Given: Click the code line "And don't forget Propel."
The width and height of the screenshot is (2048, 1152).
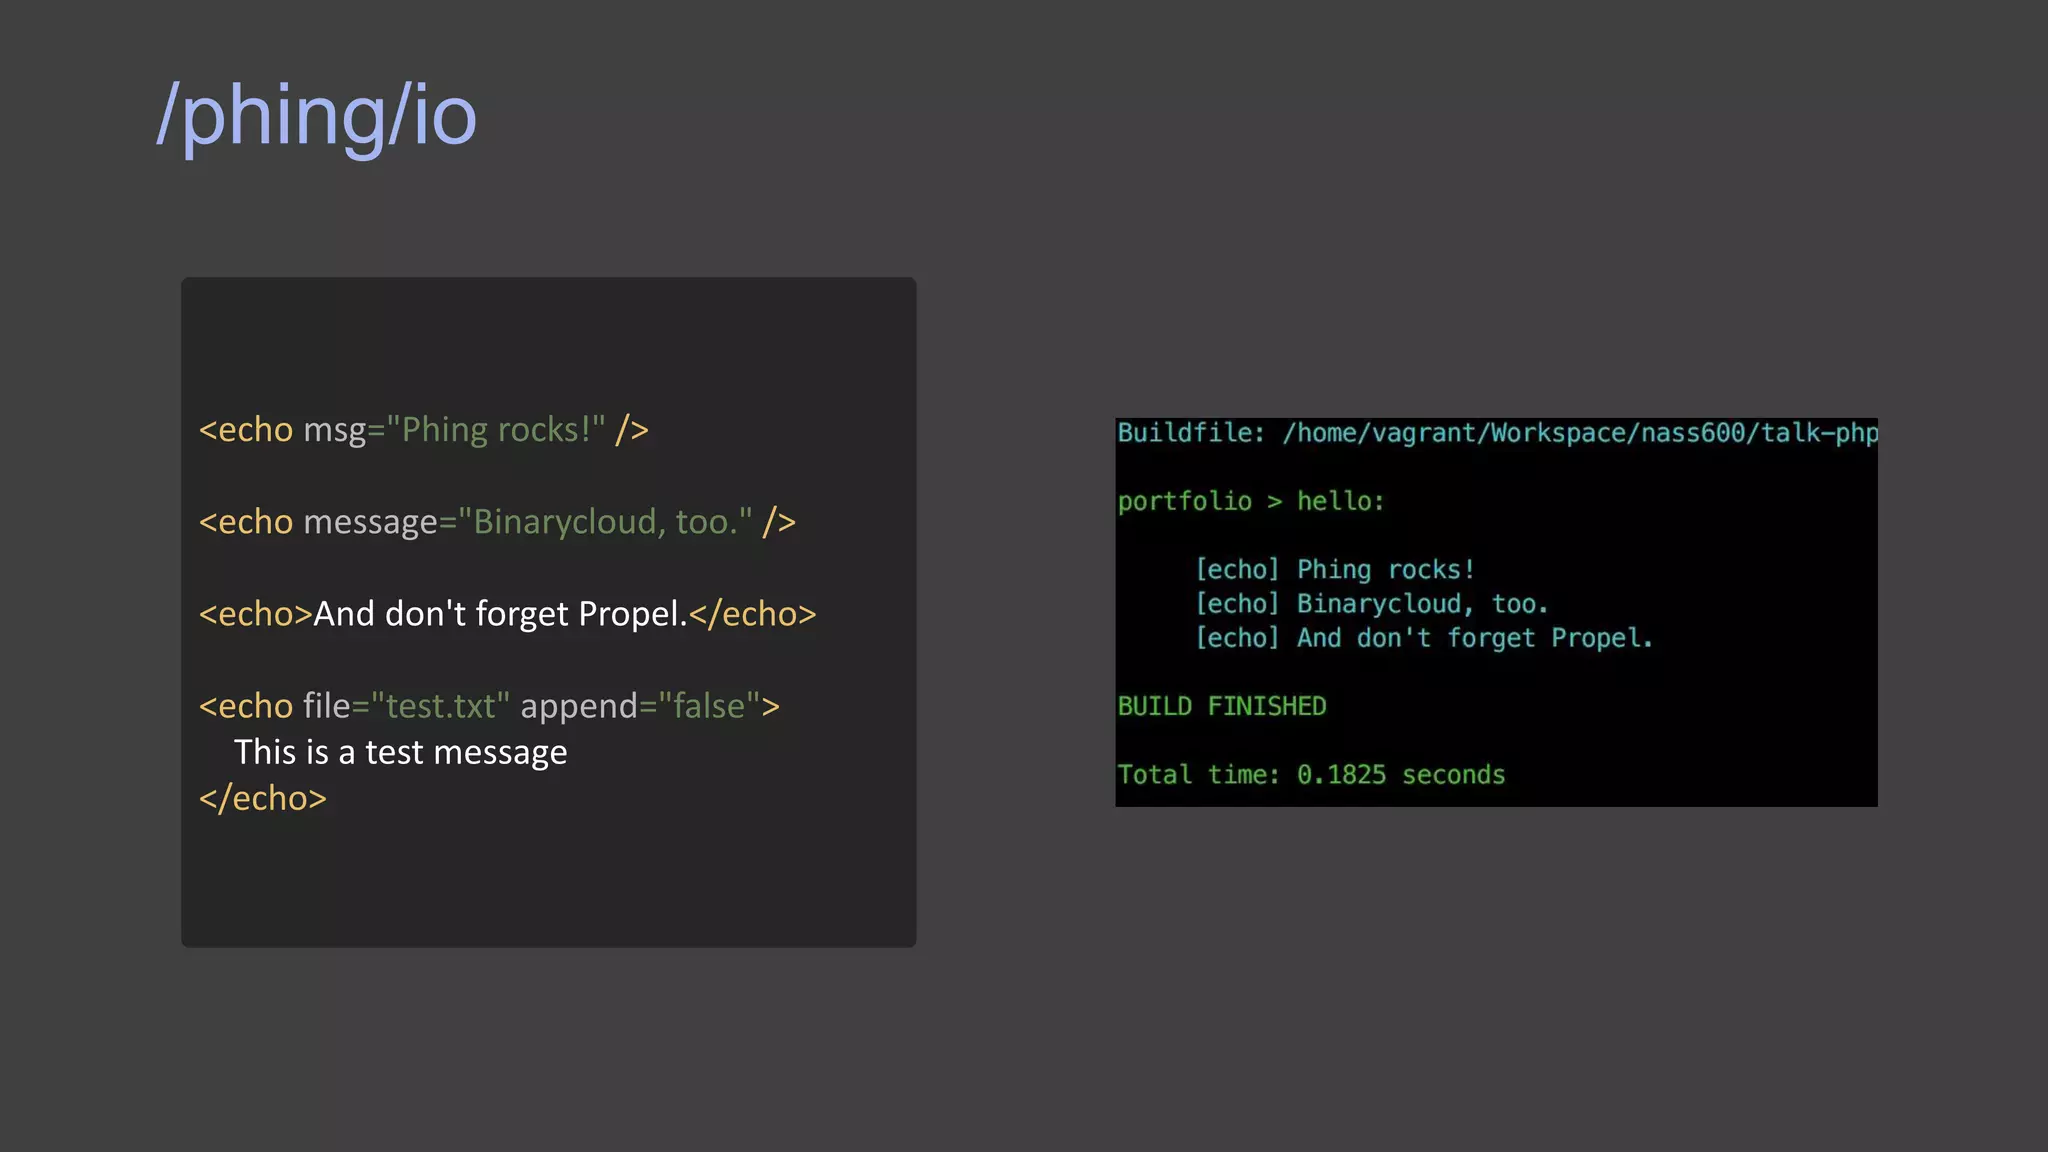Looking at the screenshot, I should click(x=507, y=614).
